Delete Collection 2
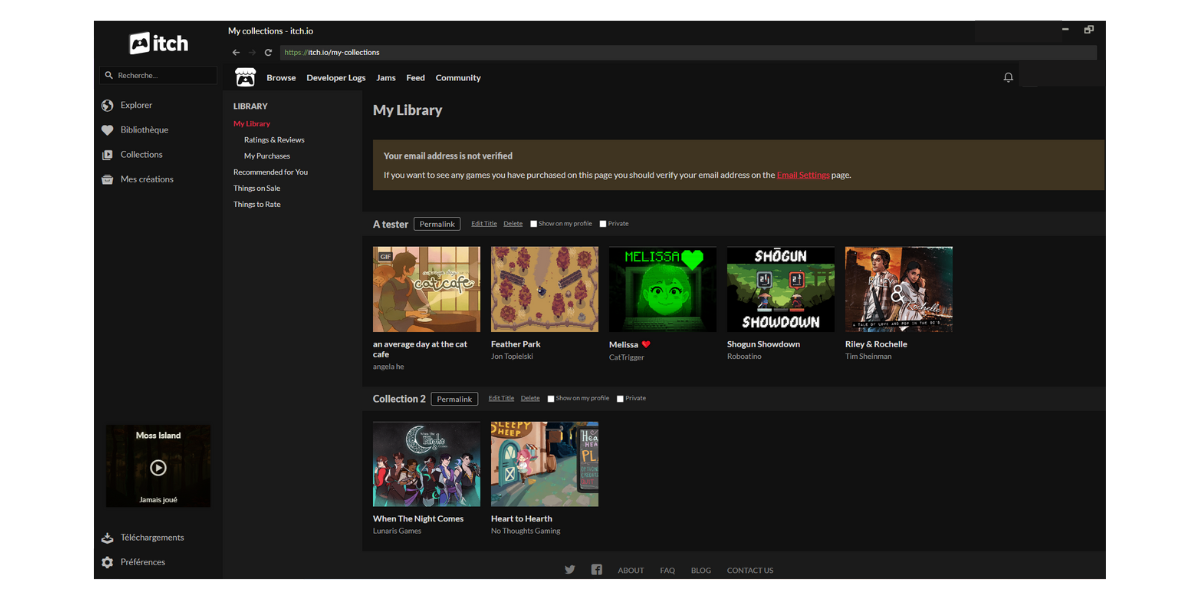The width and height of the screenshot is (1200, 600). 530,399
